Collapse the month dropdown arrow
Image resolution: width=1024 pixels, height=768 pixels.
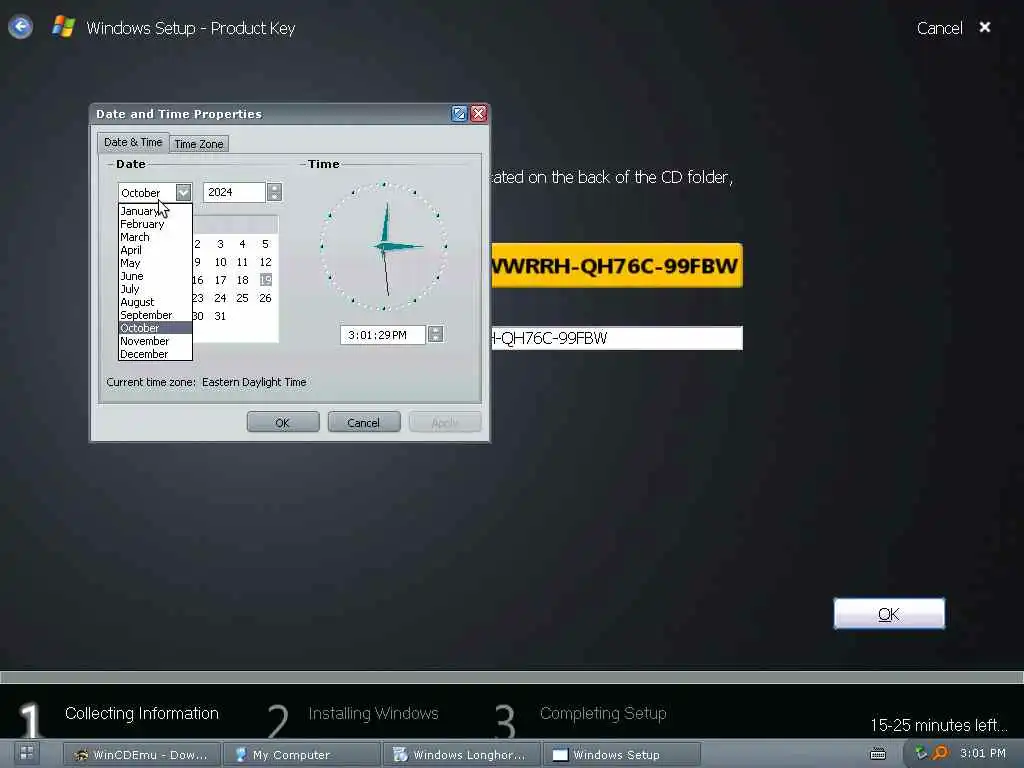coord(184,192)
